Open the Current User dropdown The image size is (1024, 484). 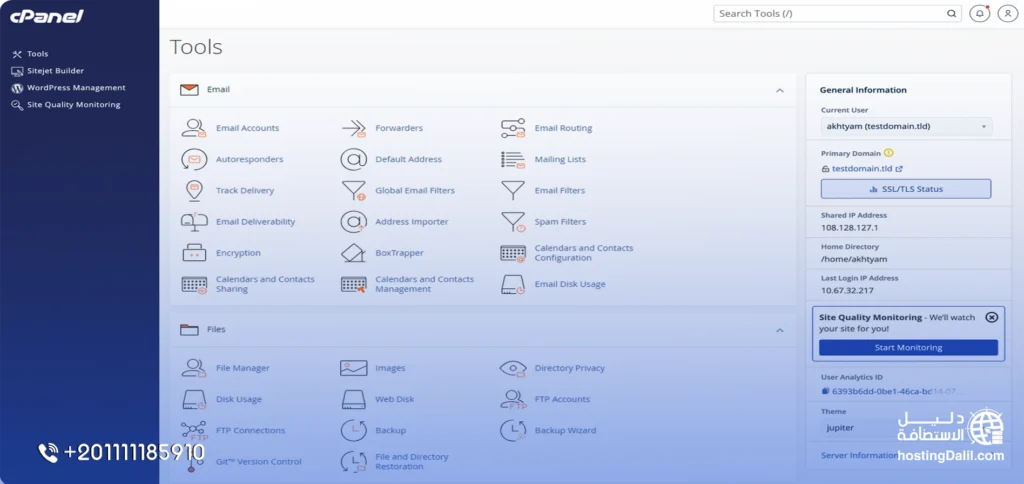(906, 127)
